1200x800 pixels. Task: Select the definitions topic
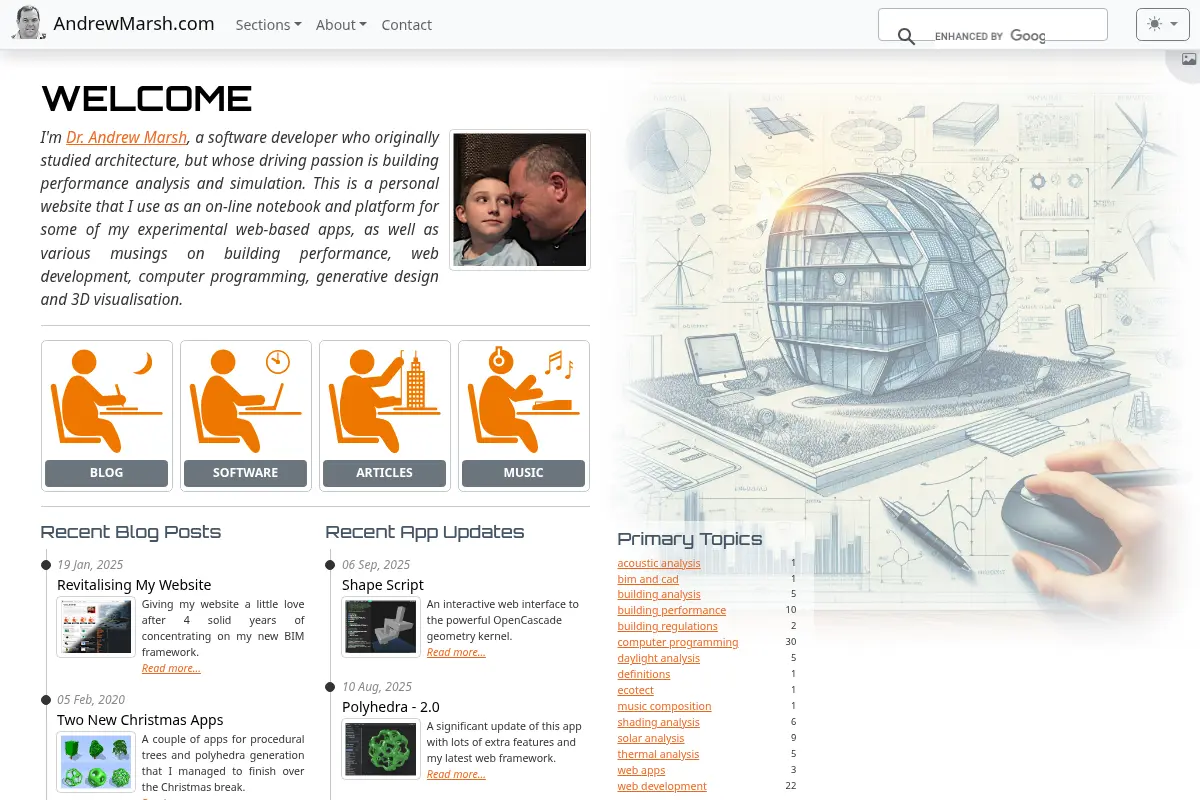click(x=644, y=674)
